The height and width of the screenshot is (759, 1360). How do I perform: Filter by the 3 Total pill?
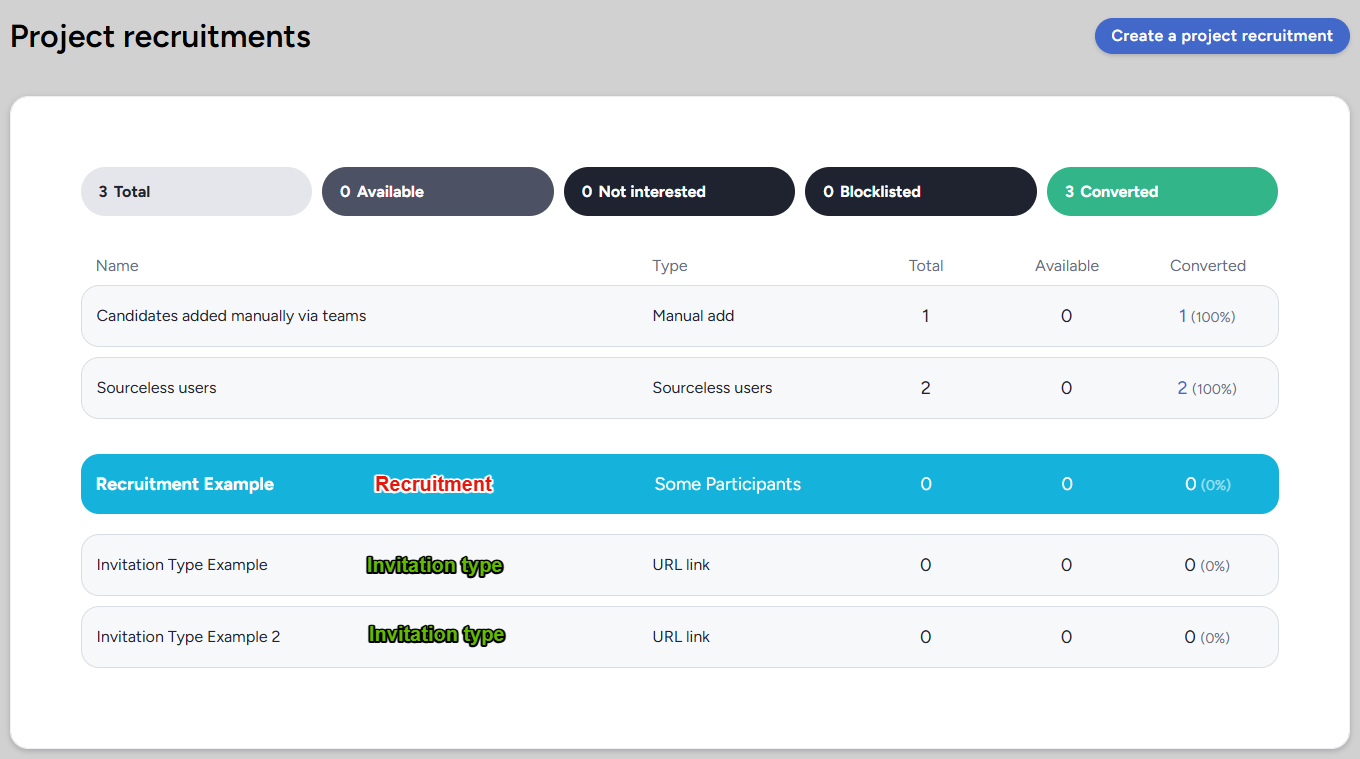(197, 192)
